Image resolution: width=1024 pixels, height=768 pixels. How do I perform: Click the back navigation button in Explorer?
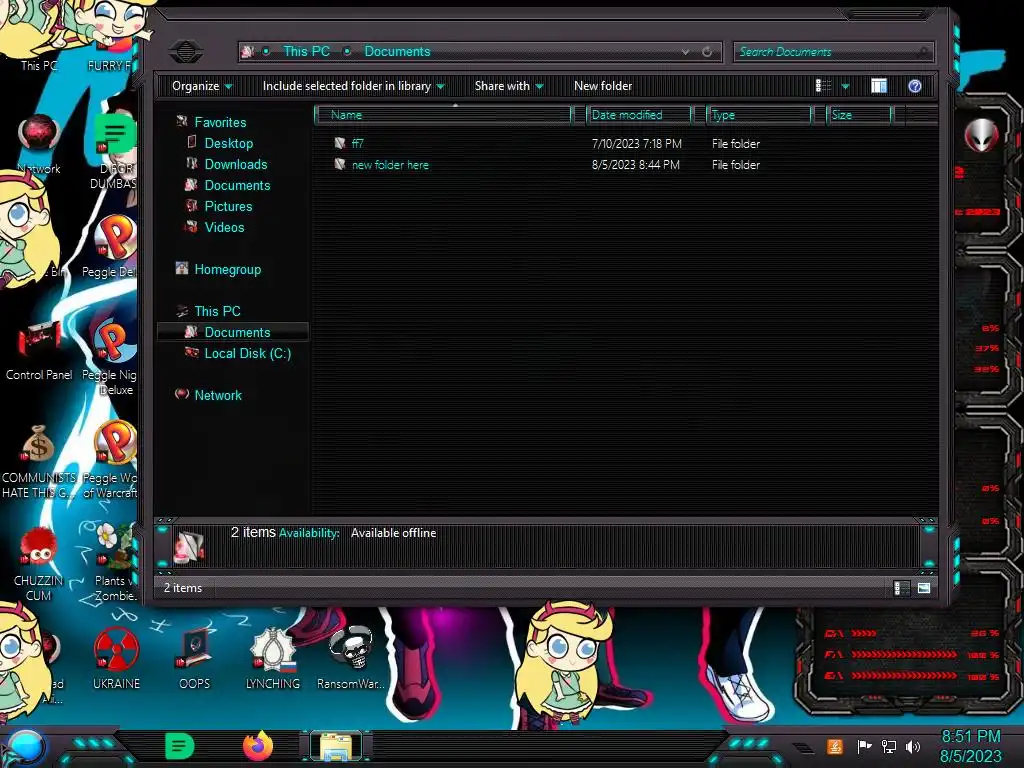(x=185, y=52)
